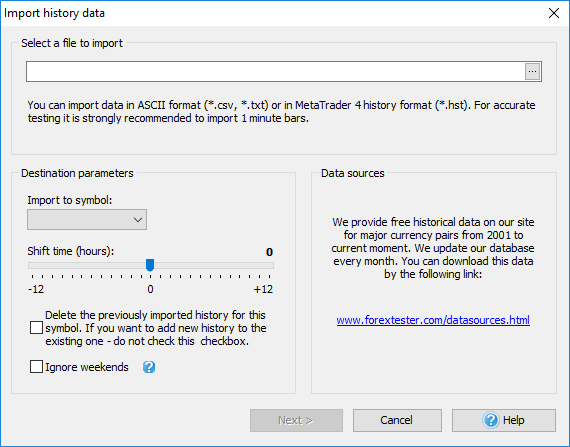
Task: Click the slider track near the +12 end
Action: [267, 266]
